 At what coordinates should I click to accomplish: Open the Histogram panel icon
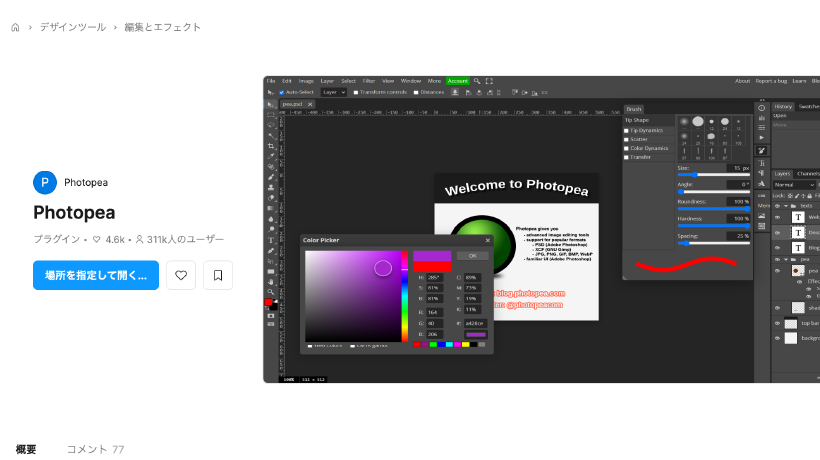(761, 118)
